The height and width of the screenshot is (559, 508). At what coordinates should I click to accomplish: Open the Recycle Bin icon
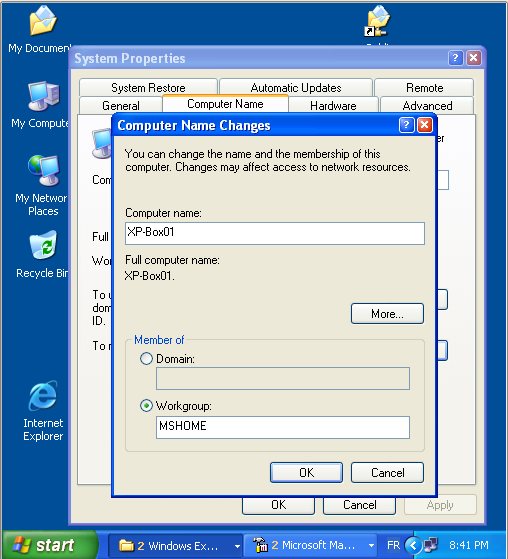pos(43,245)
